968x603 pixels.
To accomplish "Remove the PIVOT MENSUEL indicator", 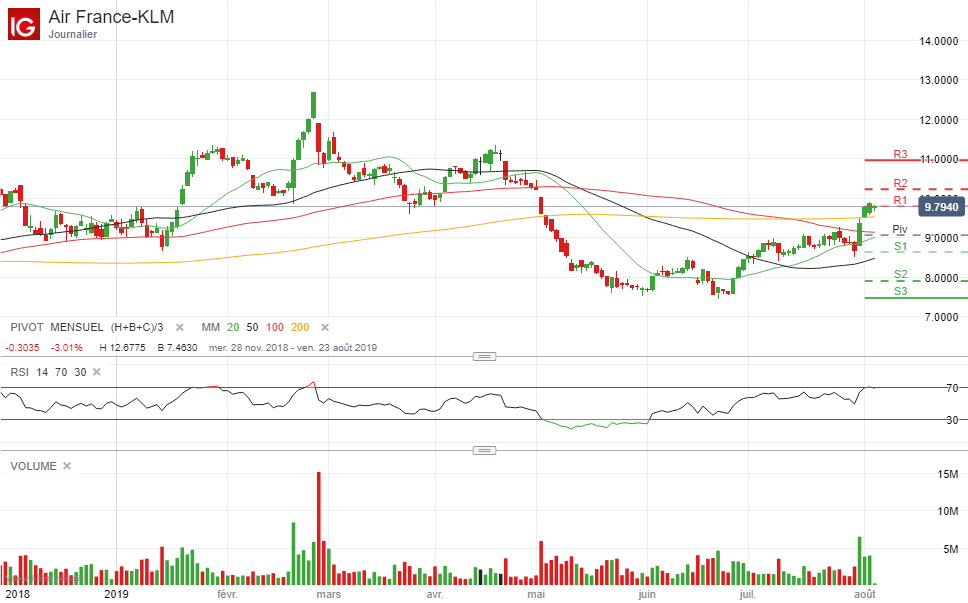I will click(180, 328).
